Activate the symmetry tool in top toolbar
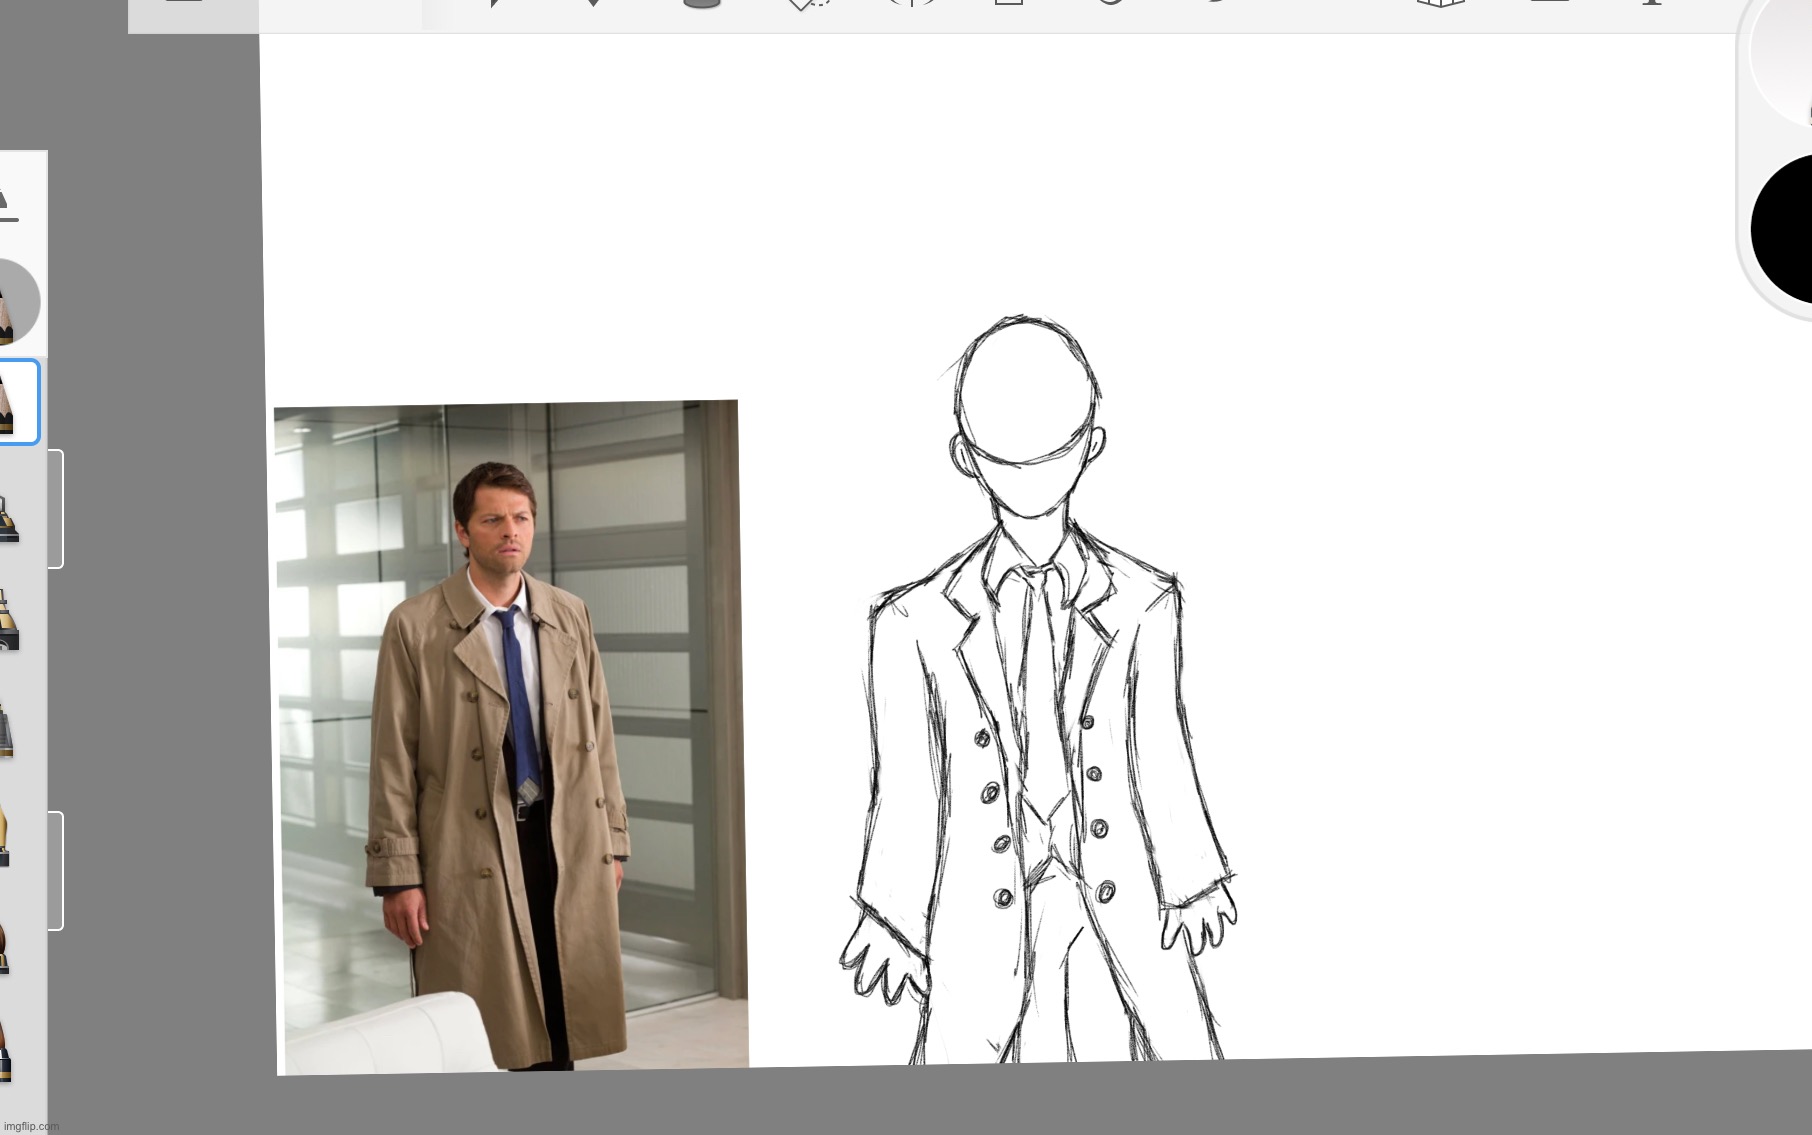The height and width of the screenshot is (1135, 1812). [911, 4]
